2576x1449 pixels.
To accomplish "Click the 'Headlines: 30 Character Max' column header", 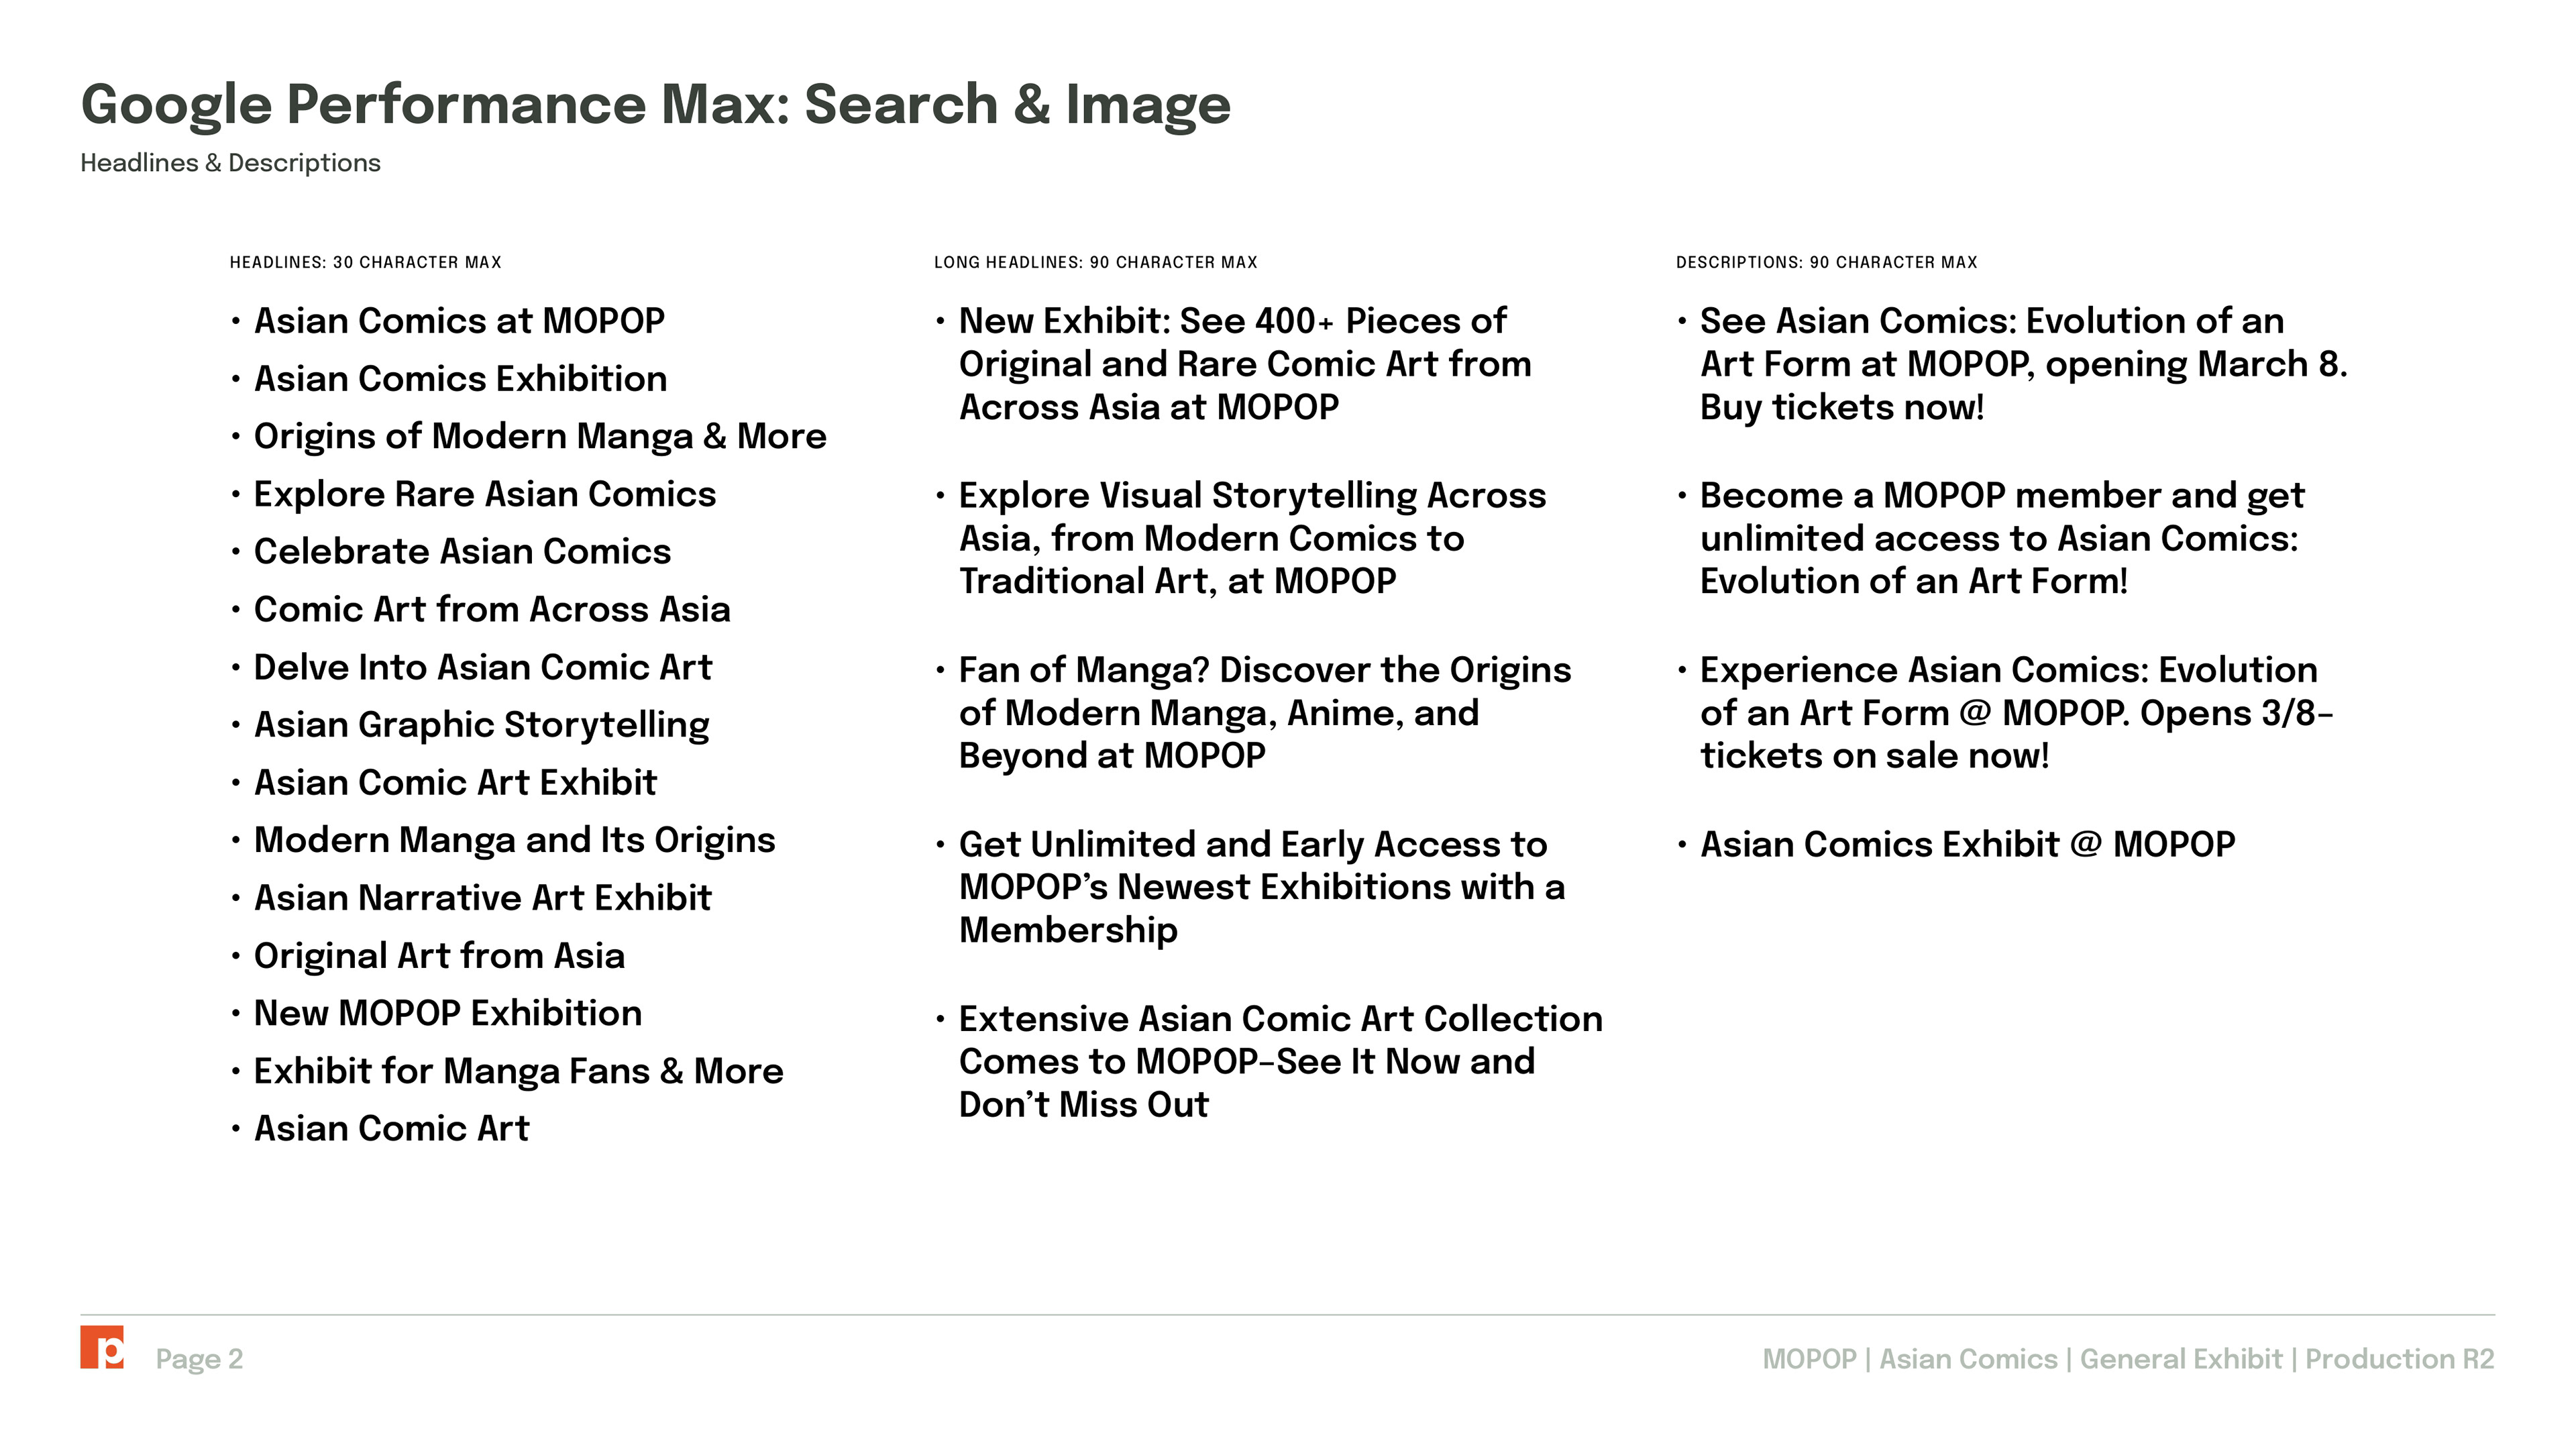I will point(365,262).
